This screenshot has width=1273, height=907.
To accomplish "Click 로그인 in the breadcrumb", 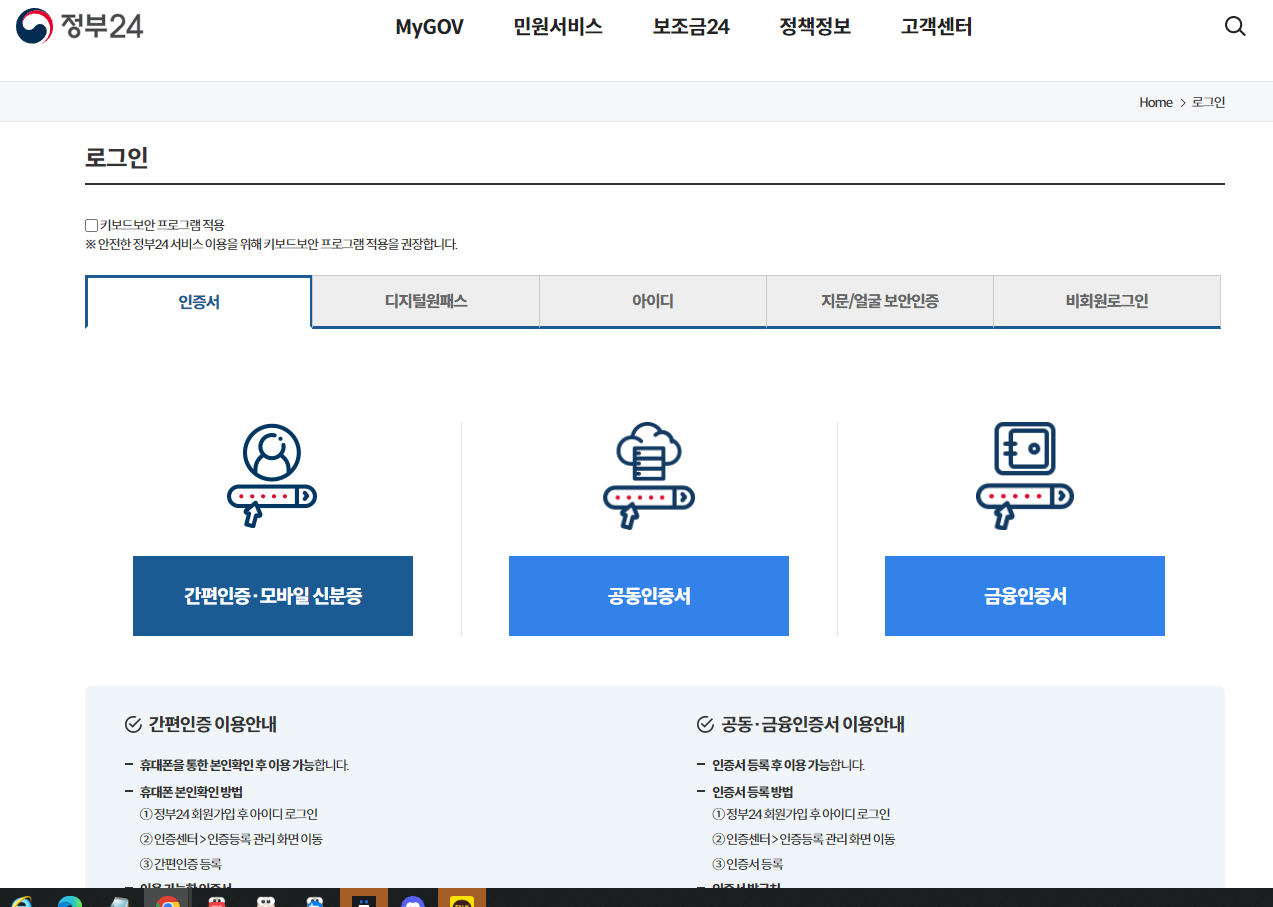I will (x=1209, y=102).
